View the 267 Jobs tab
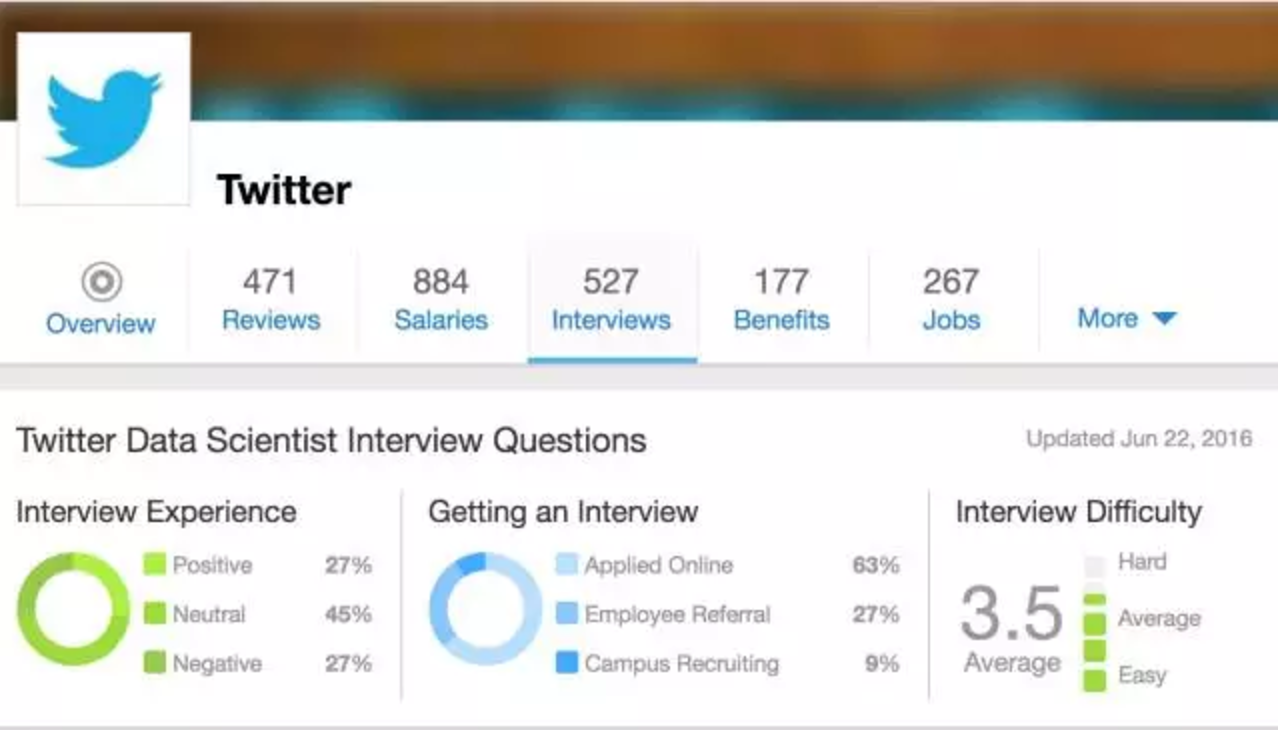The height and width of the screenshot is (730, 1282). pos(951,300)
